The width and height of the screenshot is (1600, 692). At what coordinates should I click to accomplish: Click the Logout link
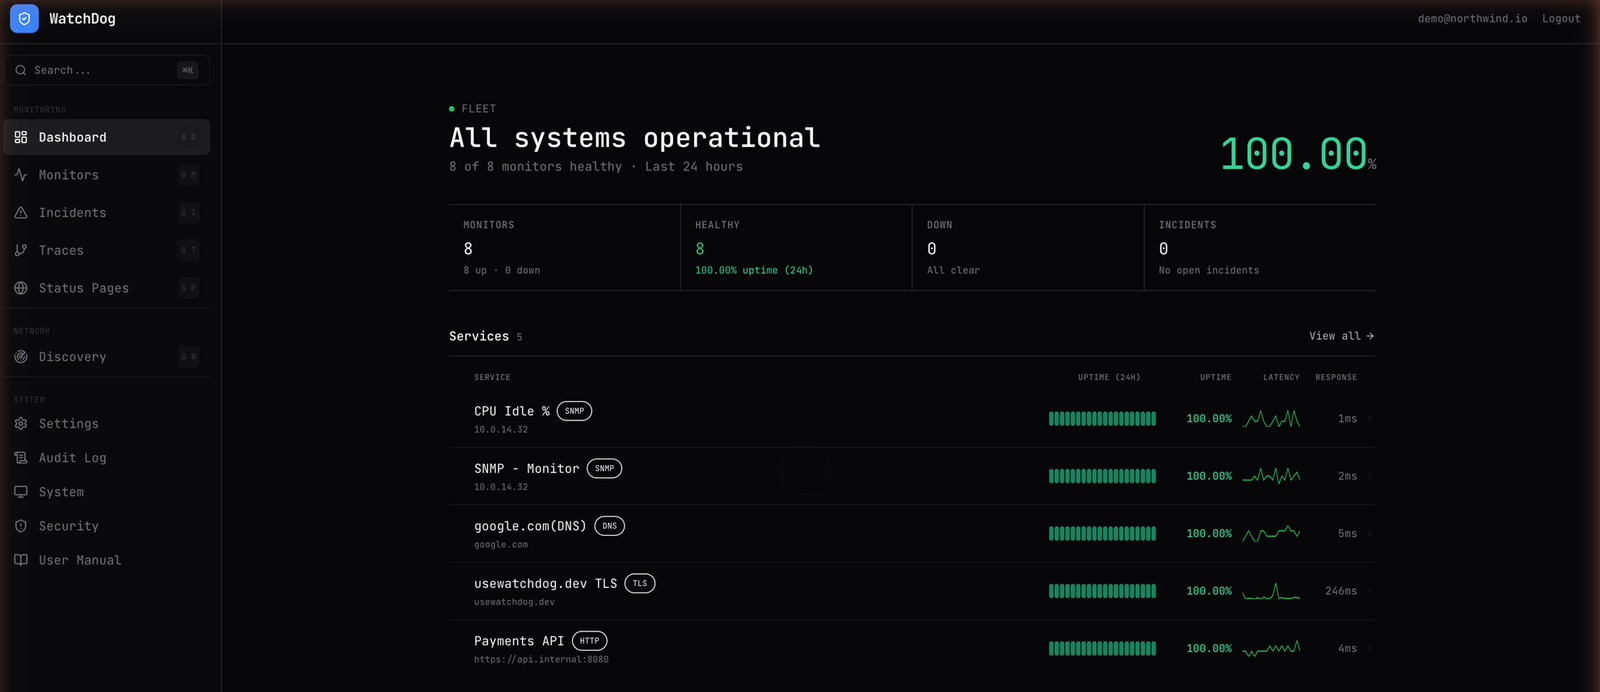point(1561,18)
